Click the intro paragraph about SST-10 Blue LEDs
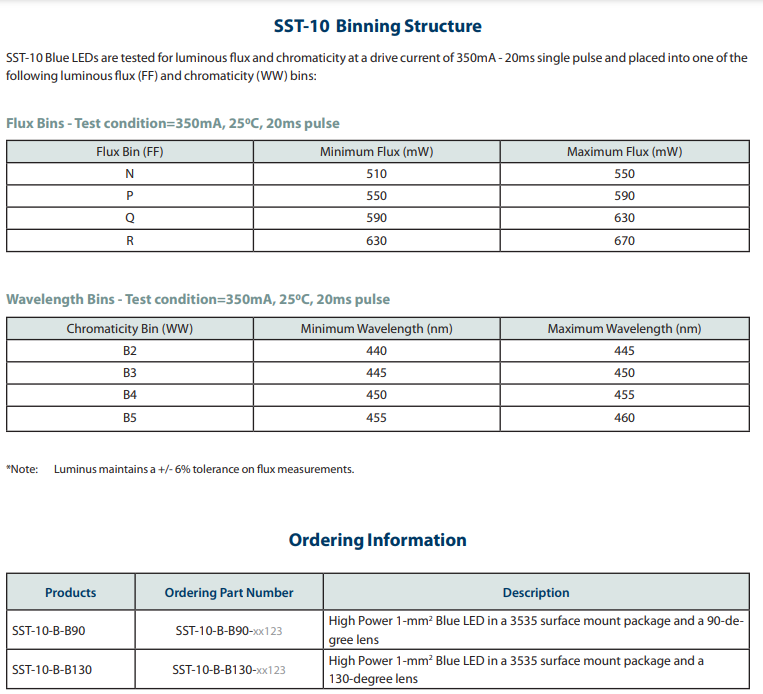This screenshot has height=694, width=763. pos(377,67)
